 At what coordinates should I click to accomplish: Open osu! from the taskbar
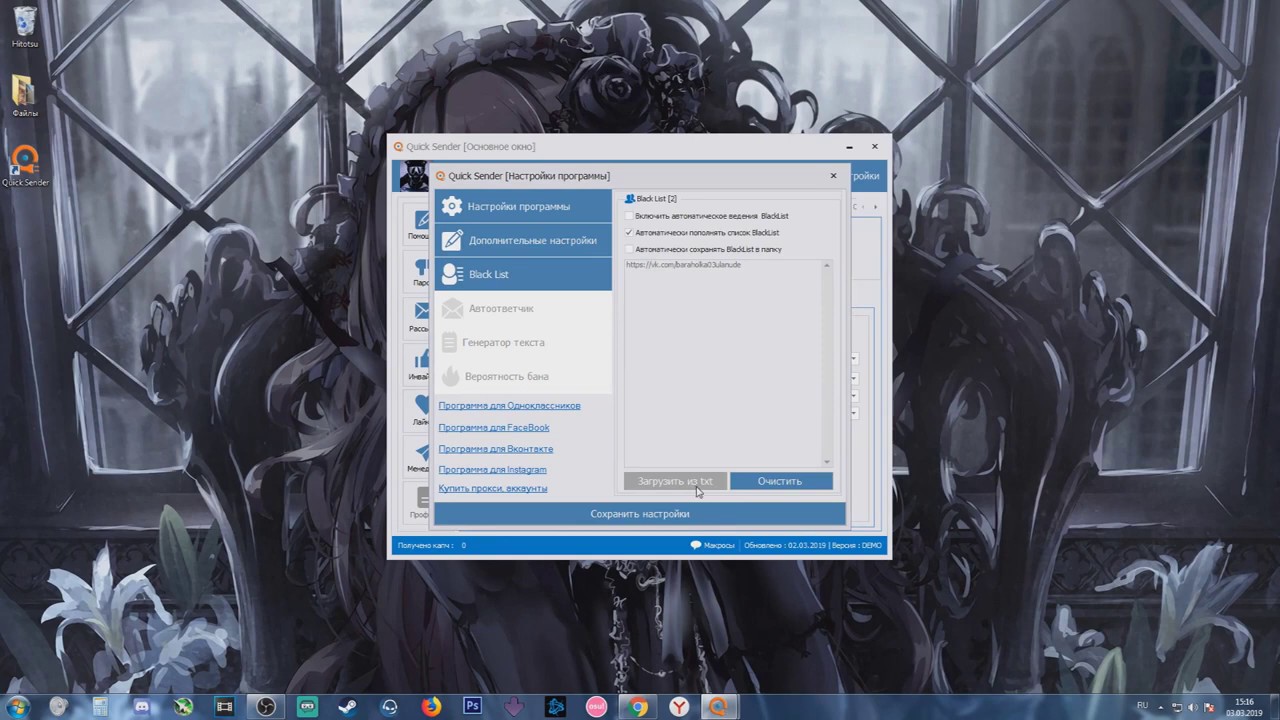pyautogui.click(x=596, y=707)
